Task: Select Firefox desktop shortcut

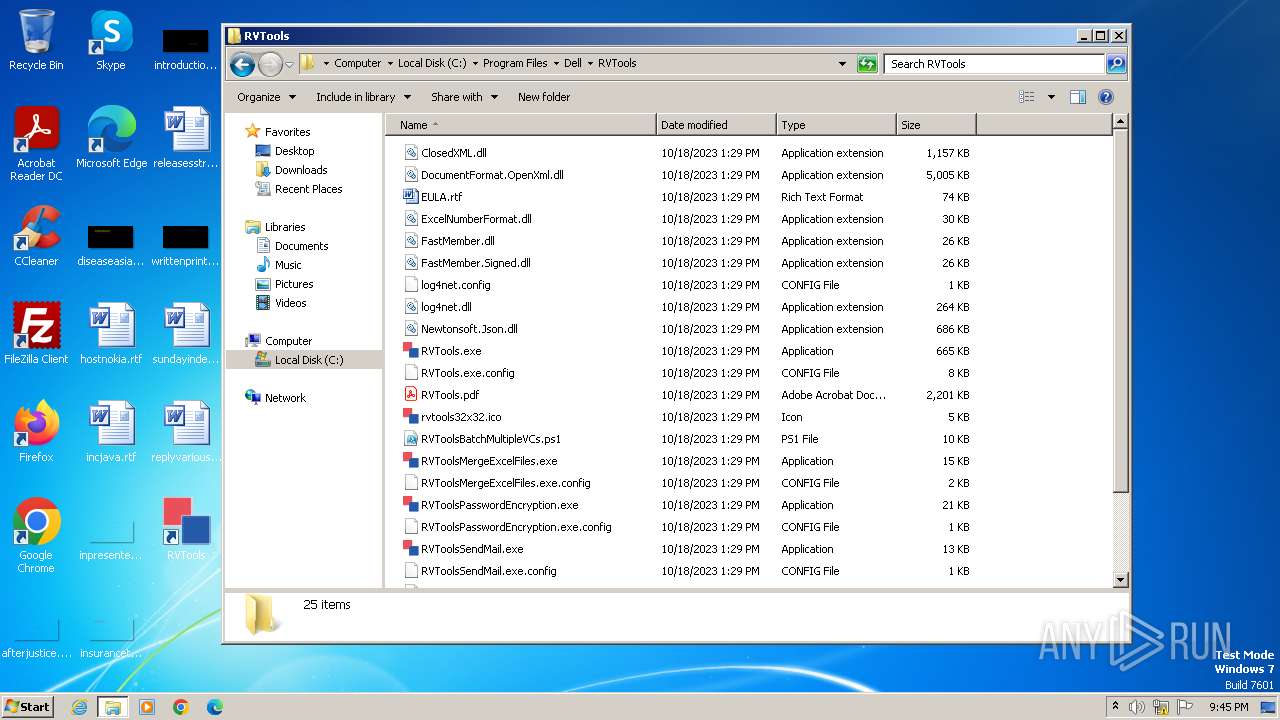Action: (x=36, y=432)
